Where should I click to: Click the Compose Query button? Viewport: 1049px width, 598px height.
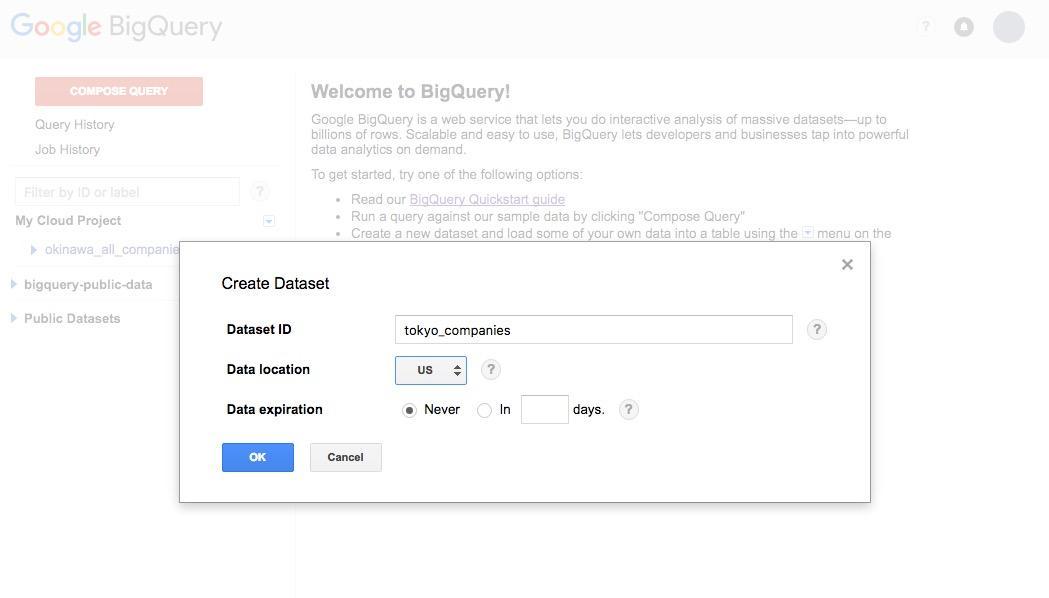[x=119, y=91]
